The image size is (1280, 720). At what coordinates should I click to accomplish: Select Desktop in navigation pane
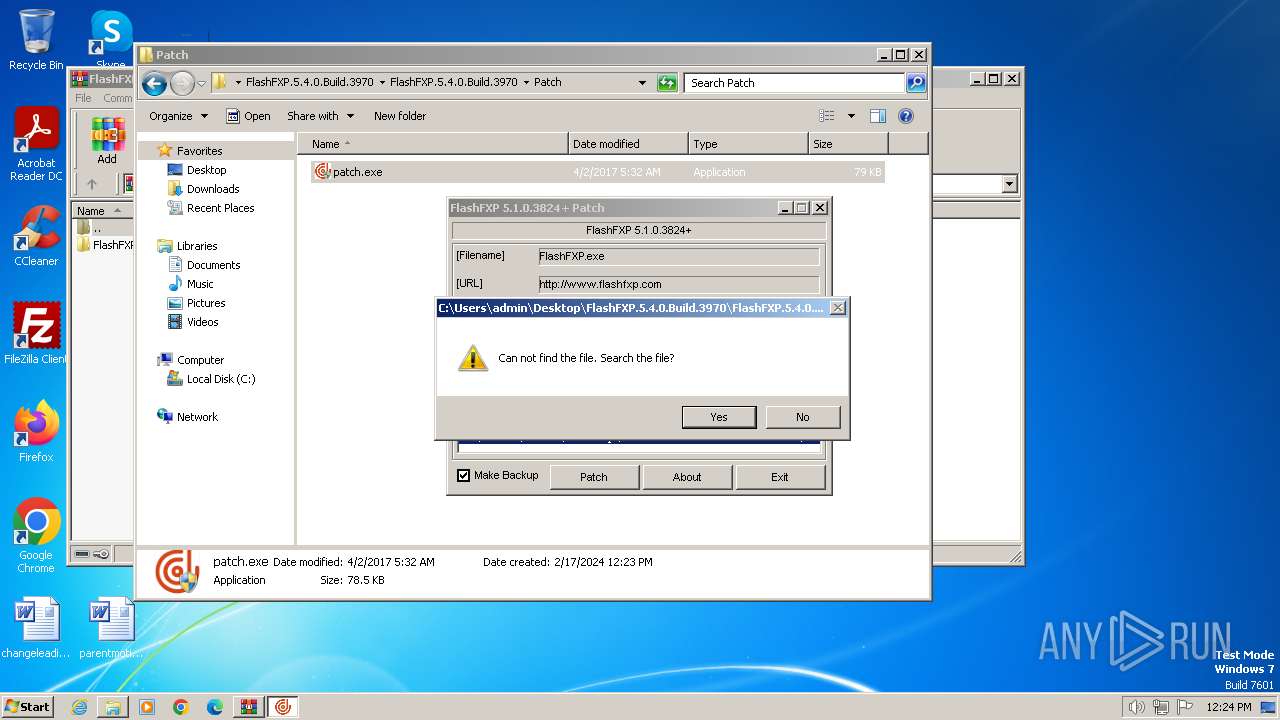click(206, 170)
